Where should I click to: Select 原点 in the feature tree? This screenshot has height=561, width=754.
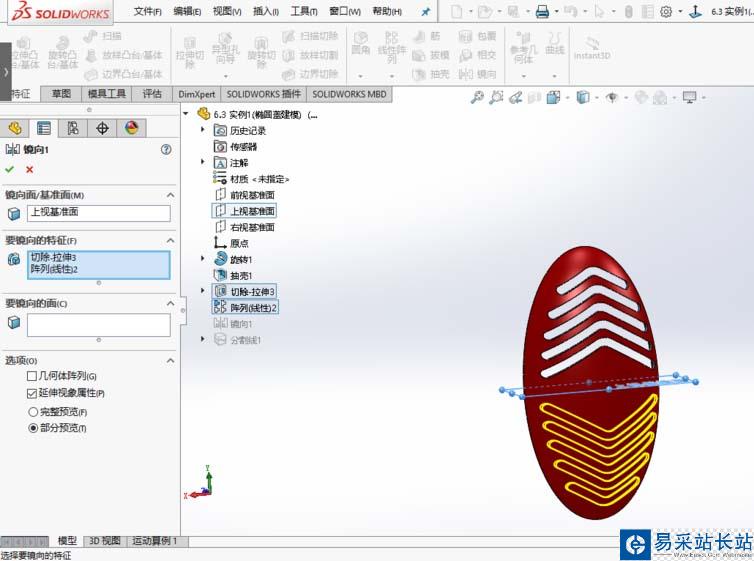tap(240, 243)
